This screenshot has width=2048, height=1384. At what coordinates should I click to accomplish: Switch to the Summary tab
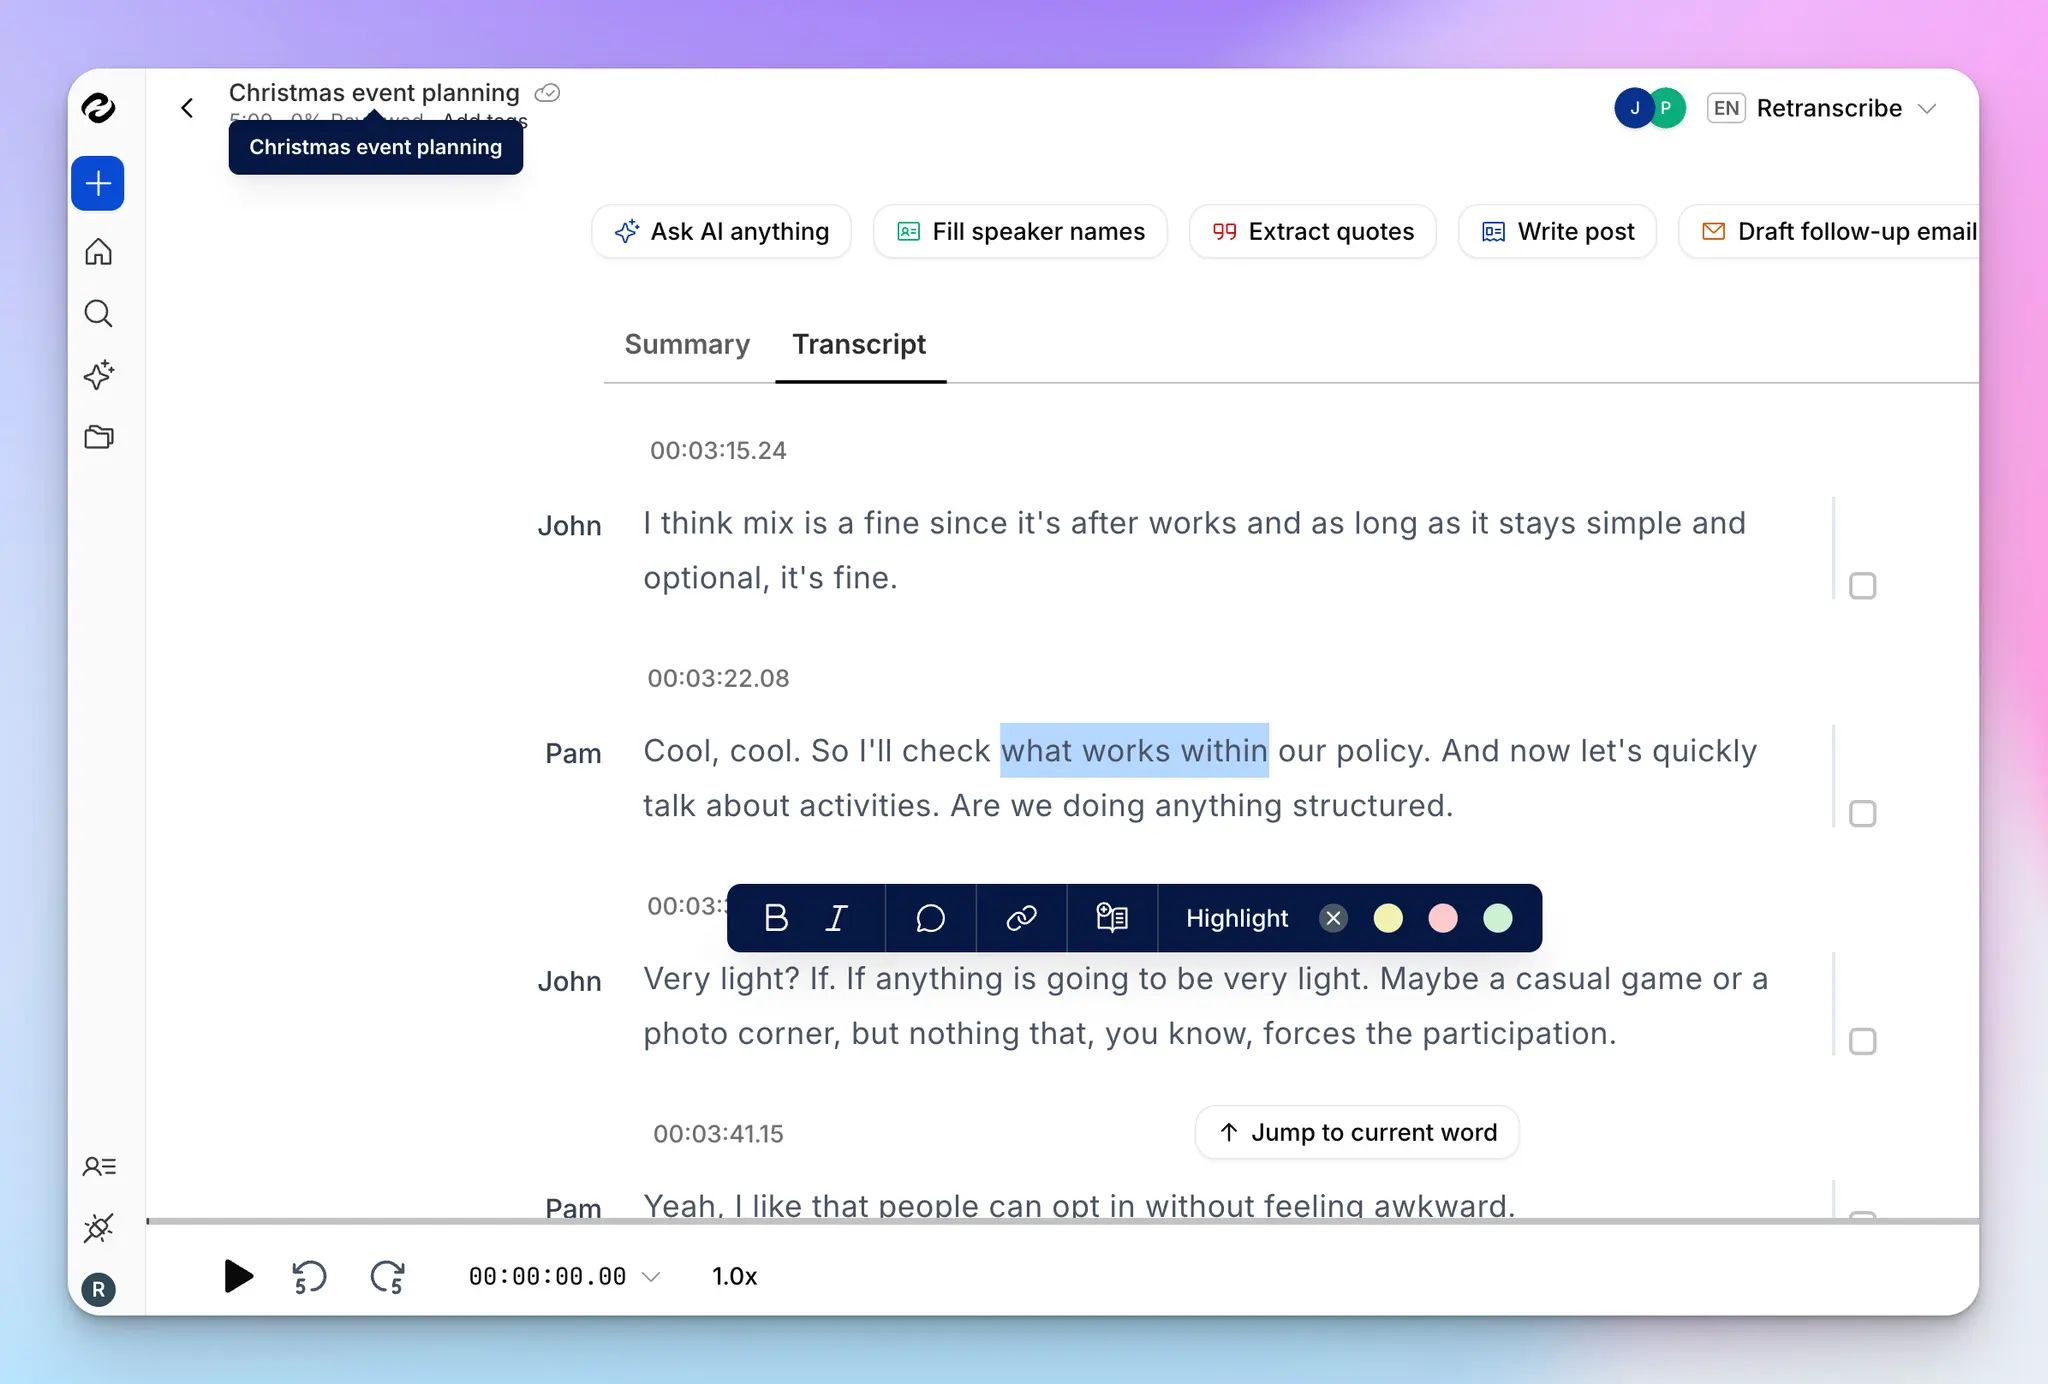pyautogui.click(x=687, y=344)
